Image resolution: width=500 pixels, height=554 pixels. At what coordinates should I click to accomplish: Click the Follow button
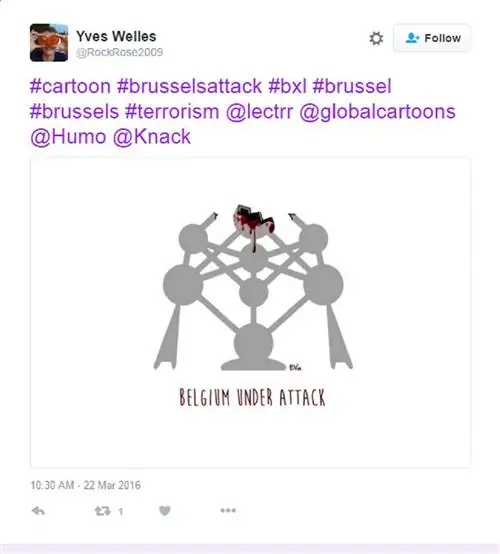coord(432,38)
